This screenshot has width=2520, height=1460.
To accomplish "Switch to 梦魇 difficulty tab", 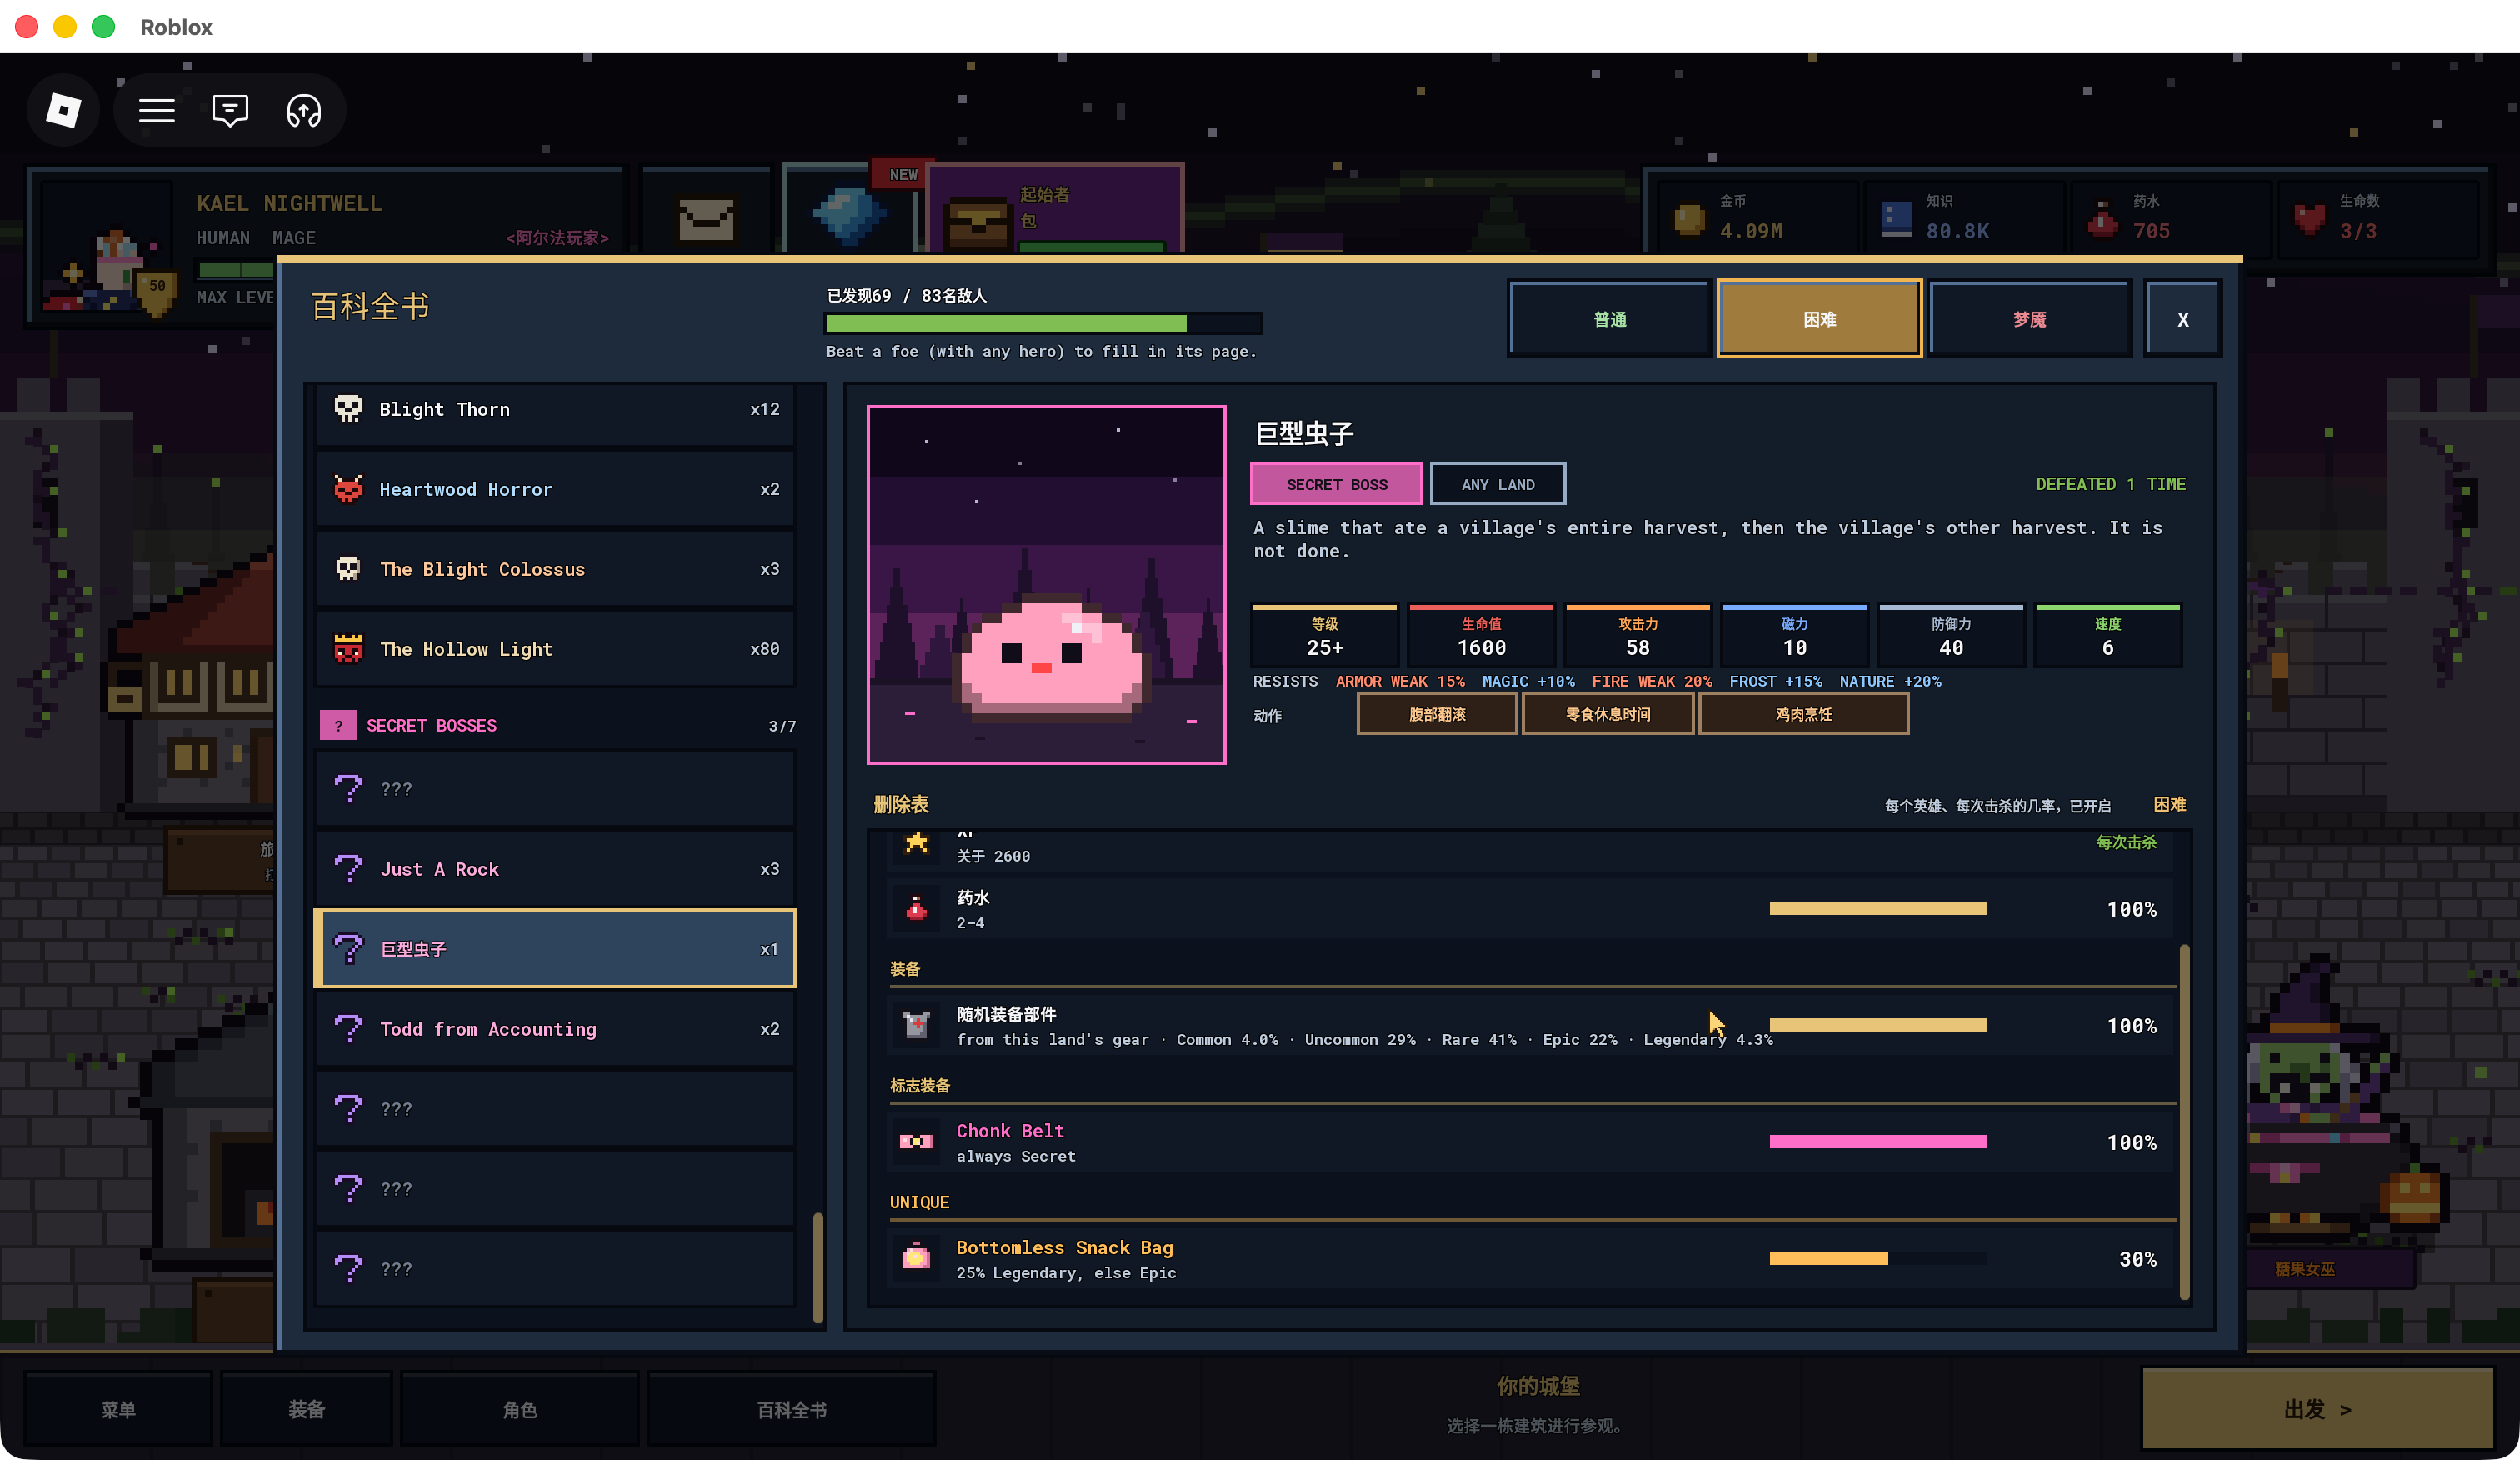I will 2030,319.
